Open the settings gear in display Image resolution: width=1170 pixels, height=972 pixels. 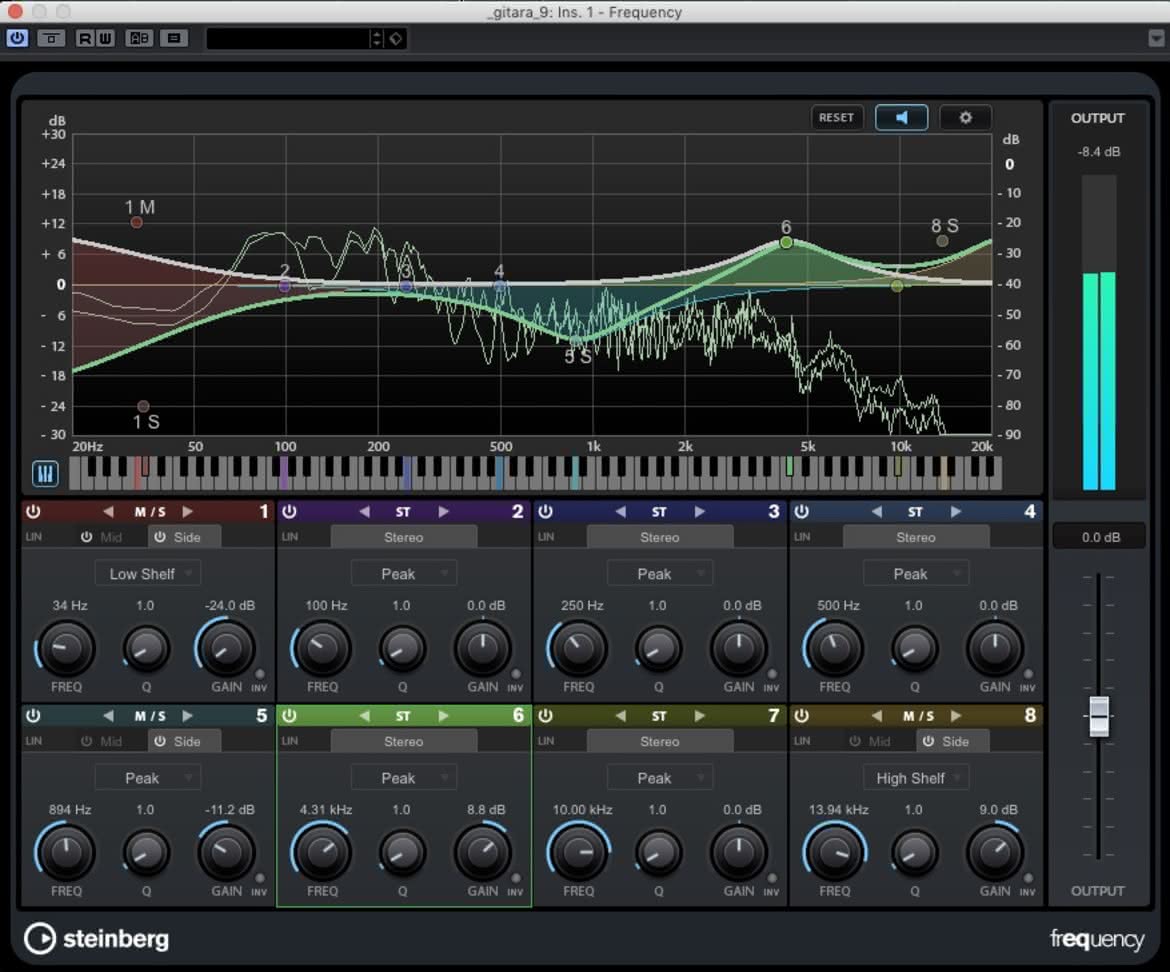coord(965,117)
